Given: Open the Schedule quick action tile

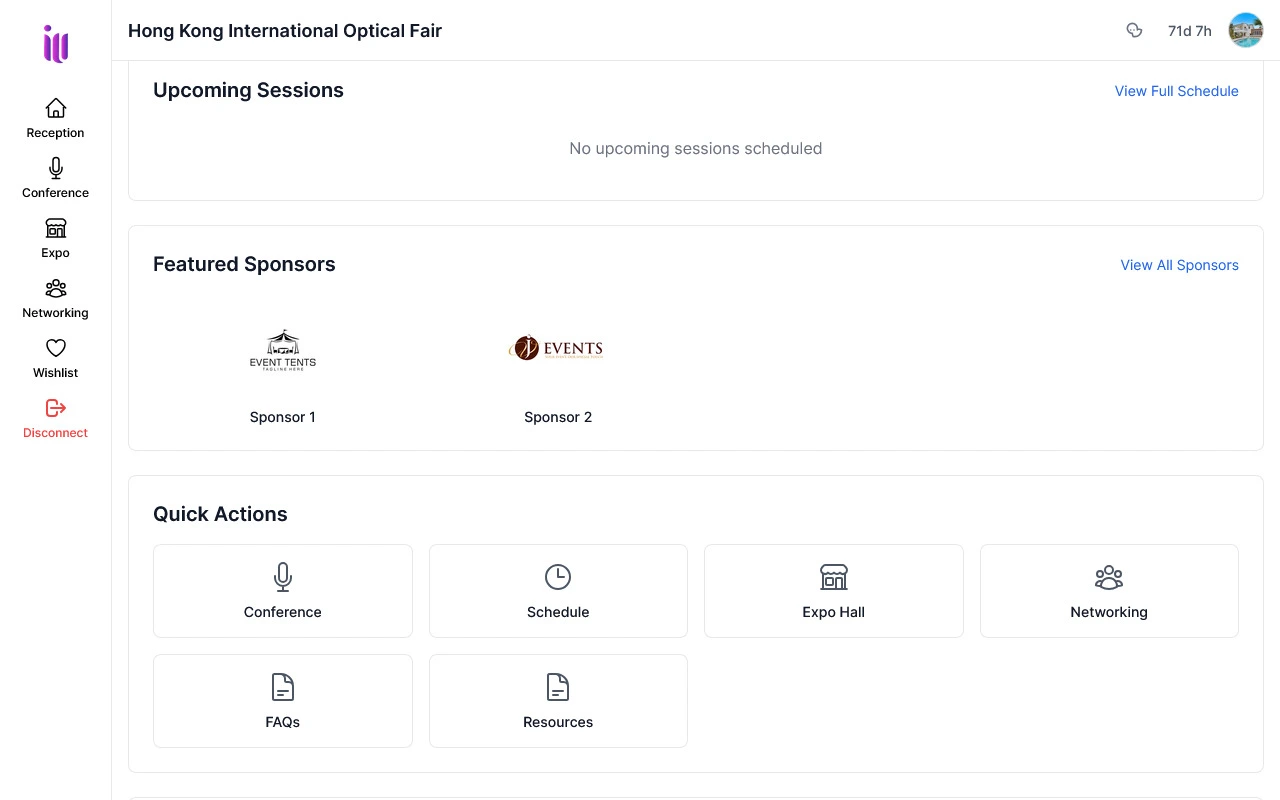Looking at the screenshot, I should click(558, 590).
